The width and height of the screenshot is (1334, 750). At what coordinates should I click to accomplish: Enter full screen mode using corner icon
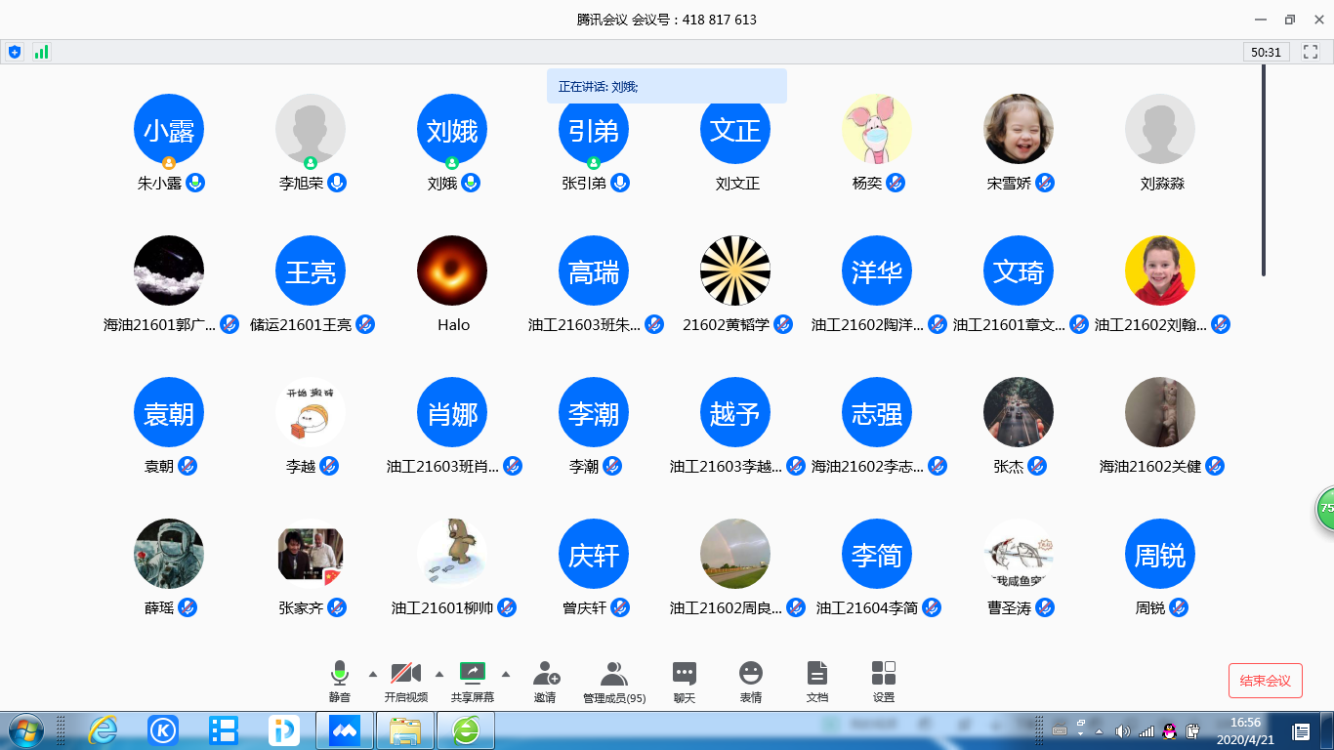[x=1310, y=52]
